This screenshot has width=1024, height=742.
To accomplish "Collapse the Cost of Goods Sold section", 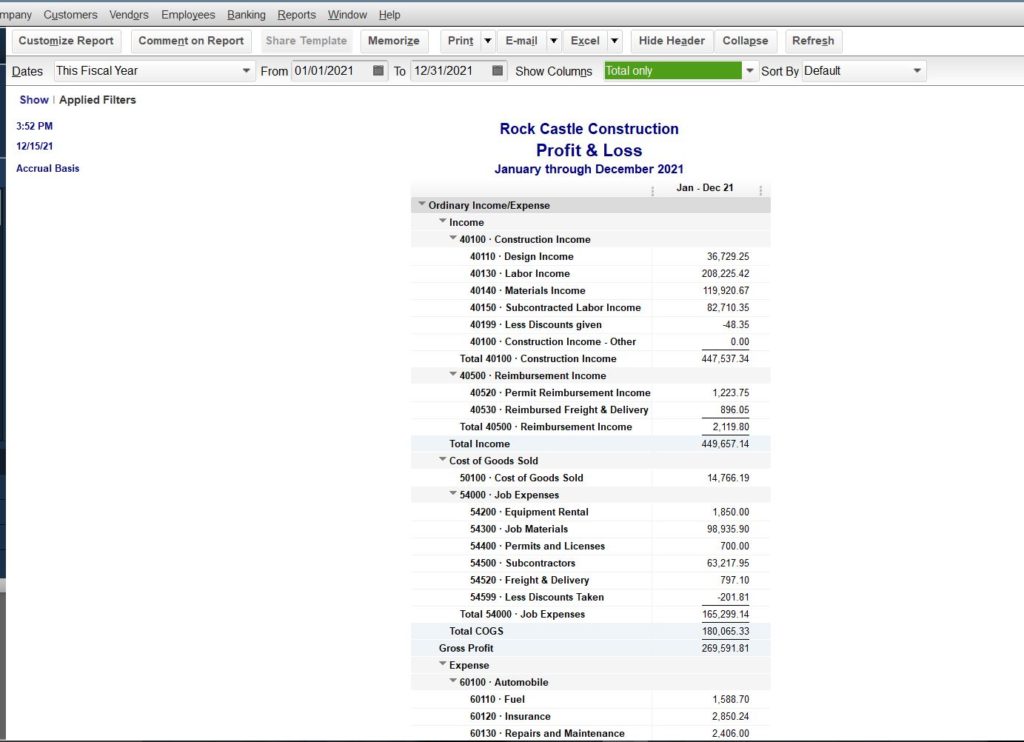I will coord(443,460).
